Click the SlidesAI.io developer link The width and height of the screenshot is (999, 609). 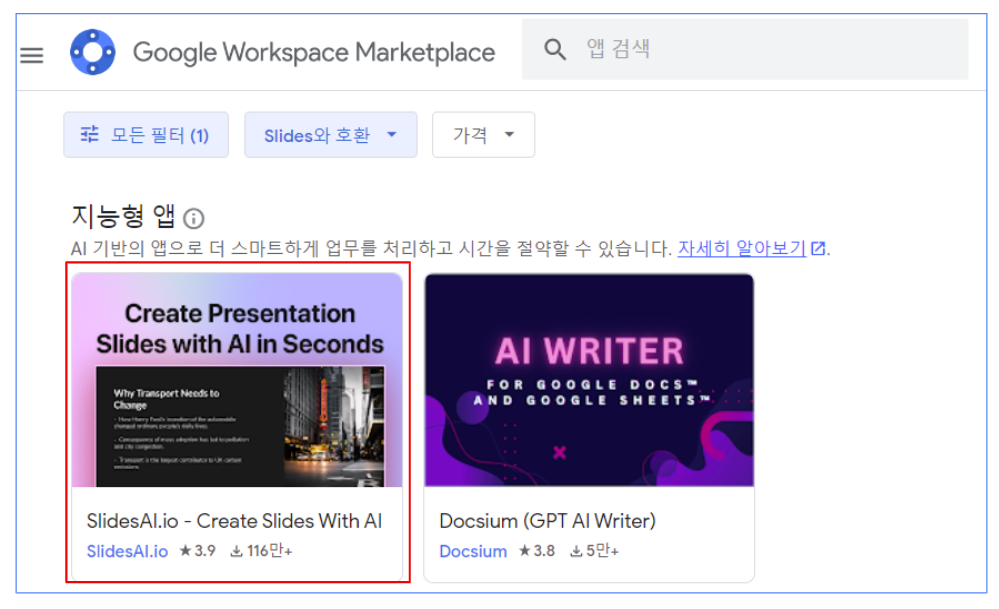coord(127,551)
